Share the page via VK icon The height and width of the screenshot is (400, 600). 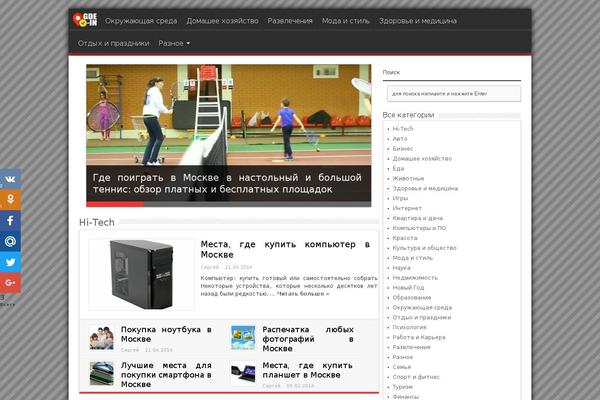(10, 179)
